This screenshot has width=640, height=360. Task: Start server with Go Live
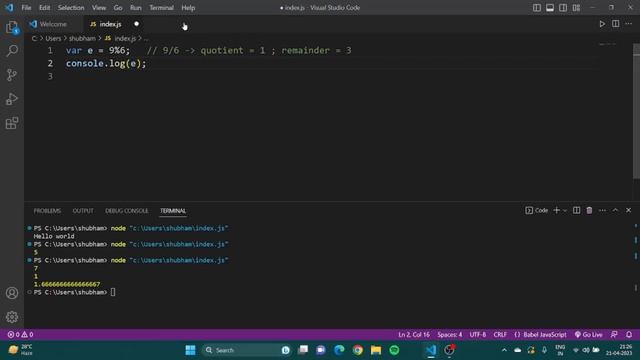(589, 335)
